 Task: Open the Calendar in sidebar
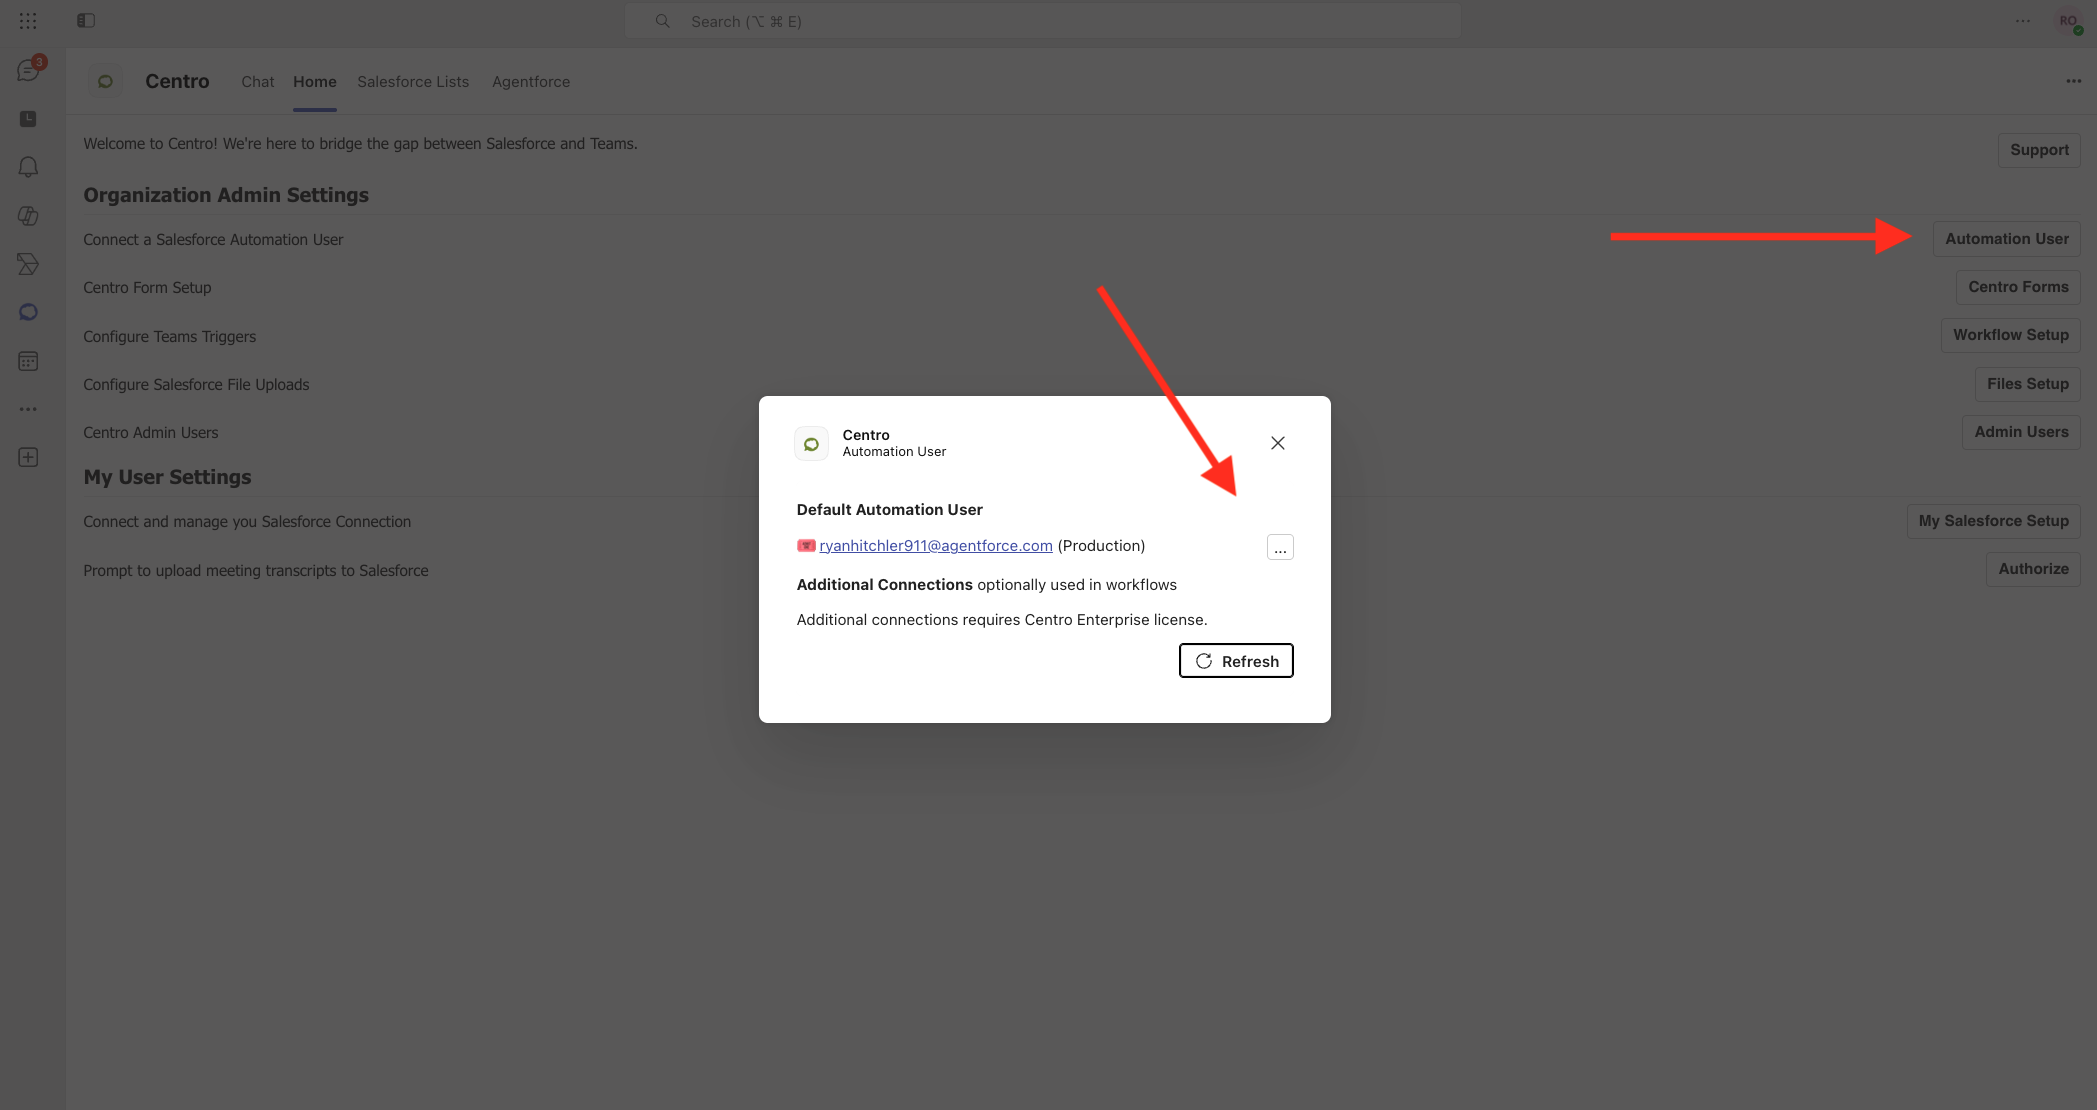click(x=28, y=361)
